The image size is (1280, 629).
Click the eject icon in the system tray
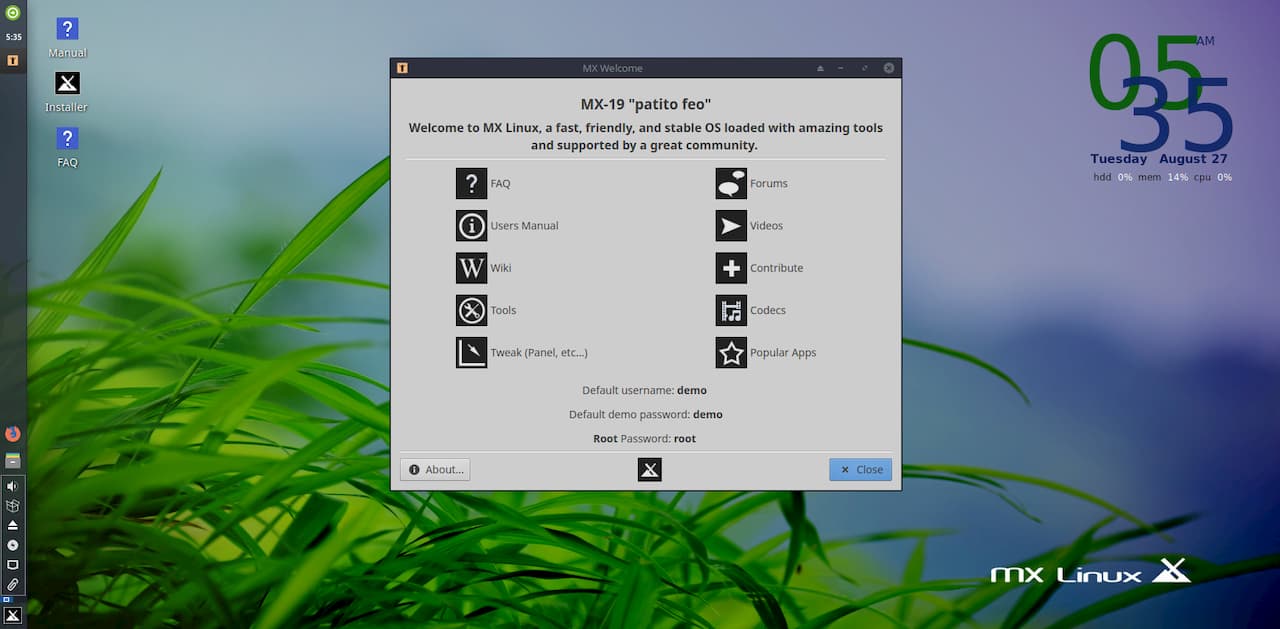pyautogui.click(x=13, y=525)
